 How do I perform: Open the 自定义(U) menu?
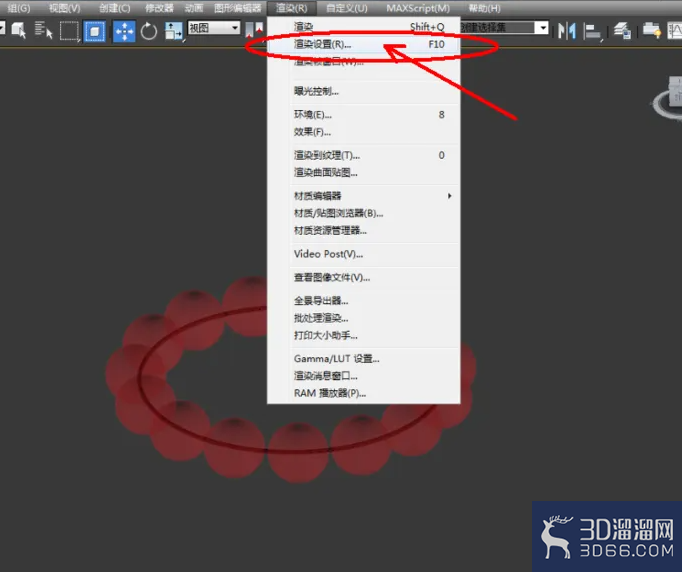pos(347,8)
